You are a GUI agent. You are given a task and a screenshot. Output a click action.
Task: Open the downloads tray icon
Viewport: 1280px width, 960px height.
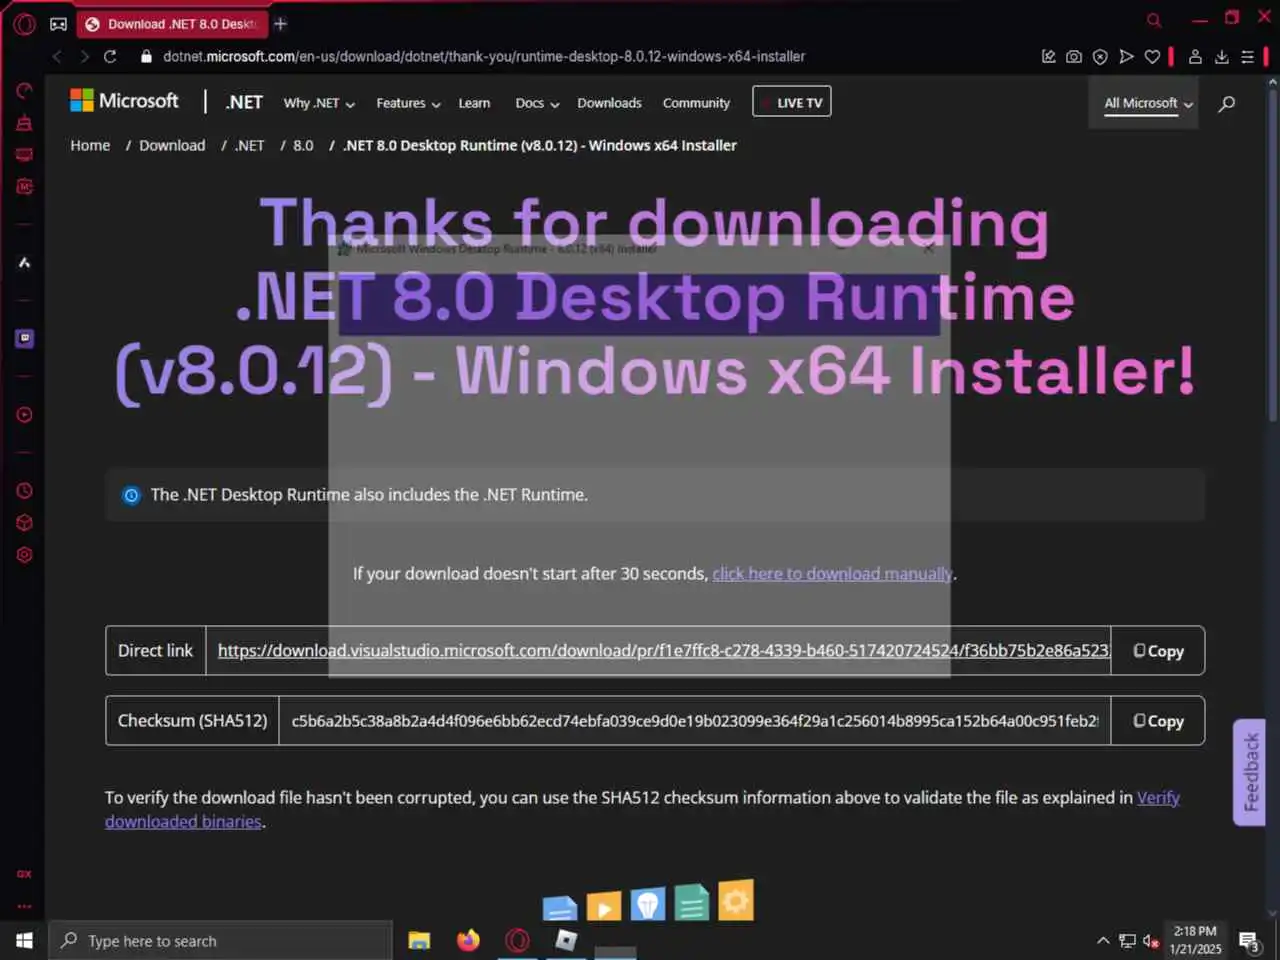[x=1221, y=57]
